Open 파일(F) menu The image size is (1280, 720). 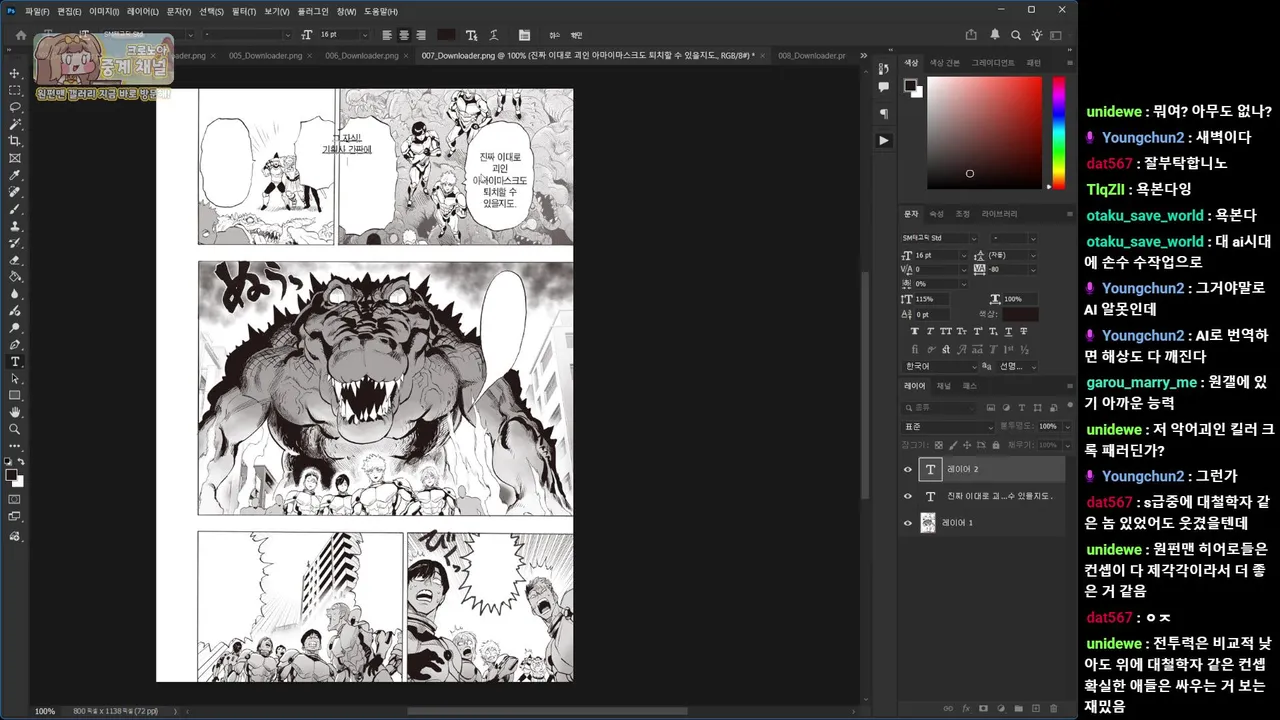pos(37,11)
